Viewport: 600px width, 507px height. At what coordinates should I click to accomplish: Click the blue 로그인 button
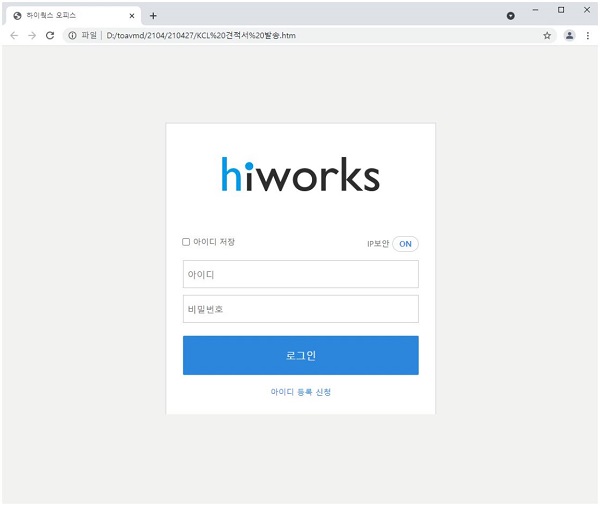click(x=301, y=355)
